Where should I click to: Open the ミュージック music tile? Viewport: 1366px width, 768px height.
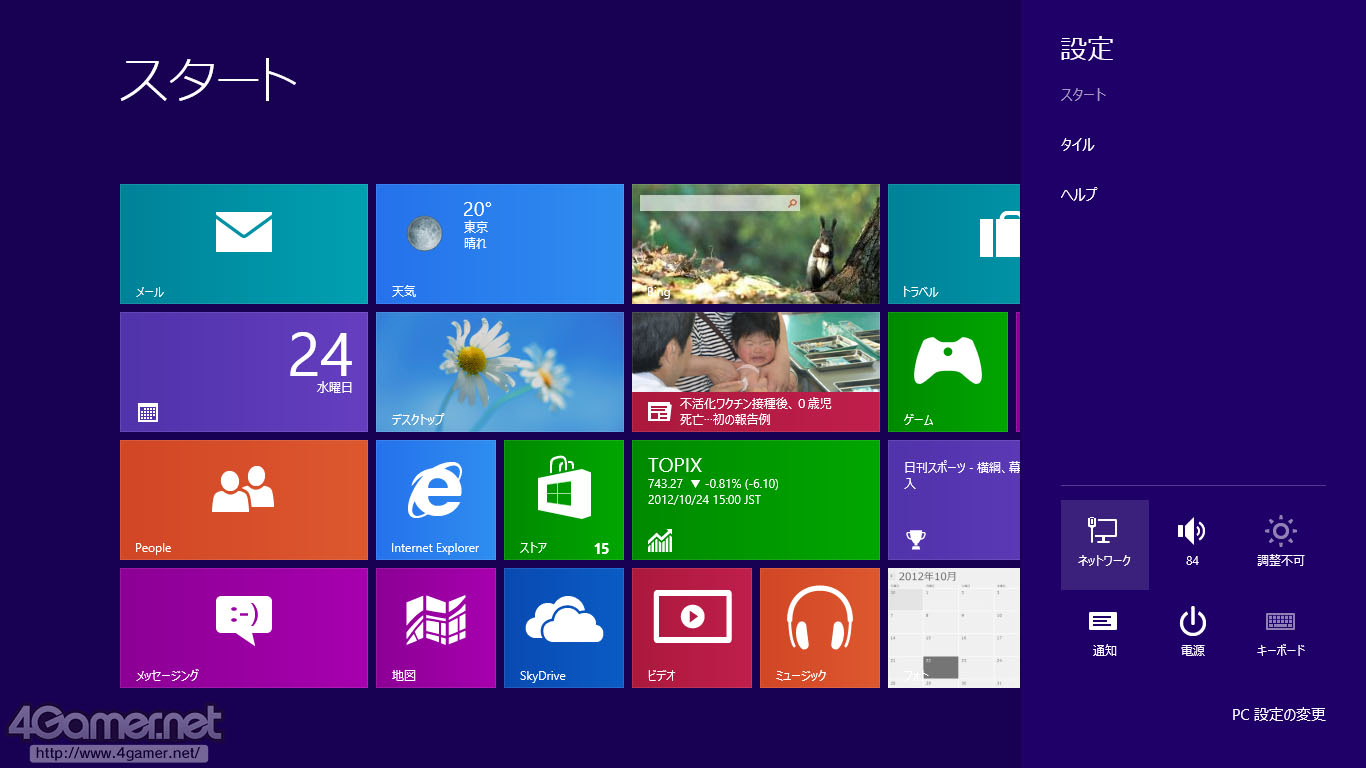[820, 628]
